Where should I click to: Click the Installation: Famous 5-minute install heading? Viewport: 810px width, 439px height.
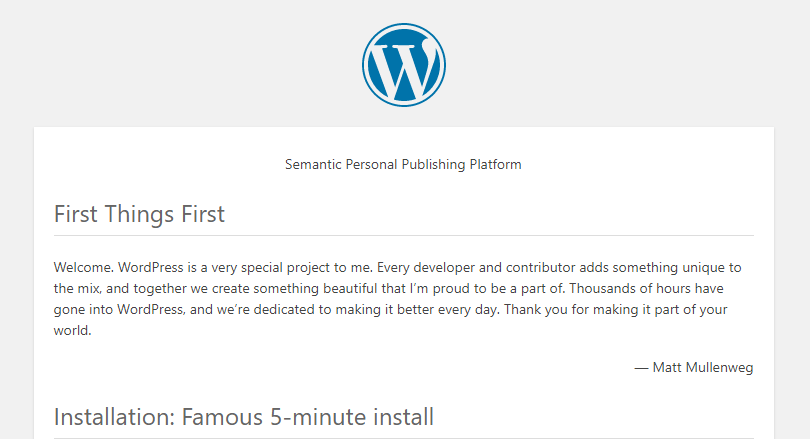pyautogui.click(x=244, y=417)
